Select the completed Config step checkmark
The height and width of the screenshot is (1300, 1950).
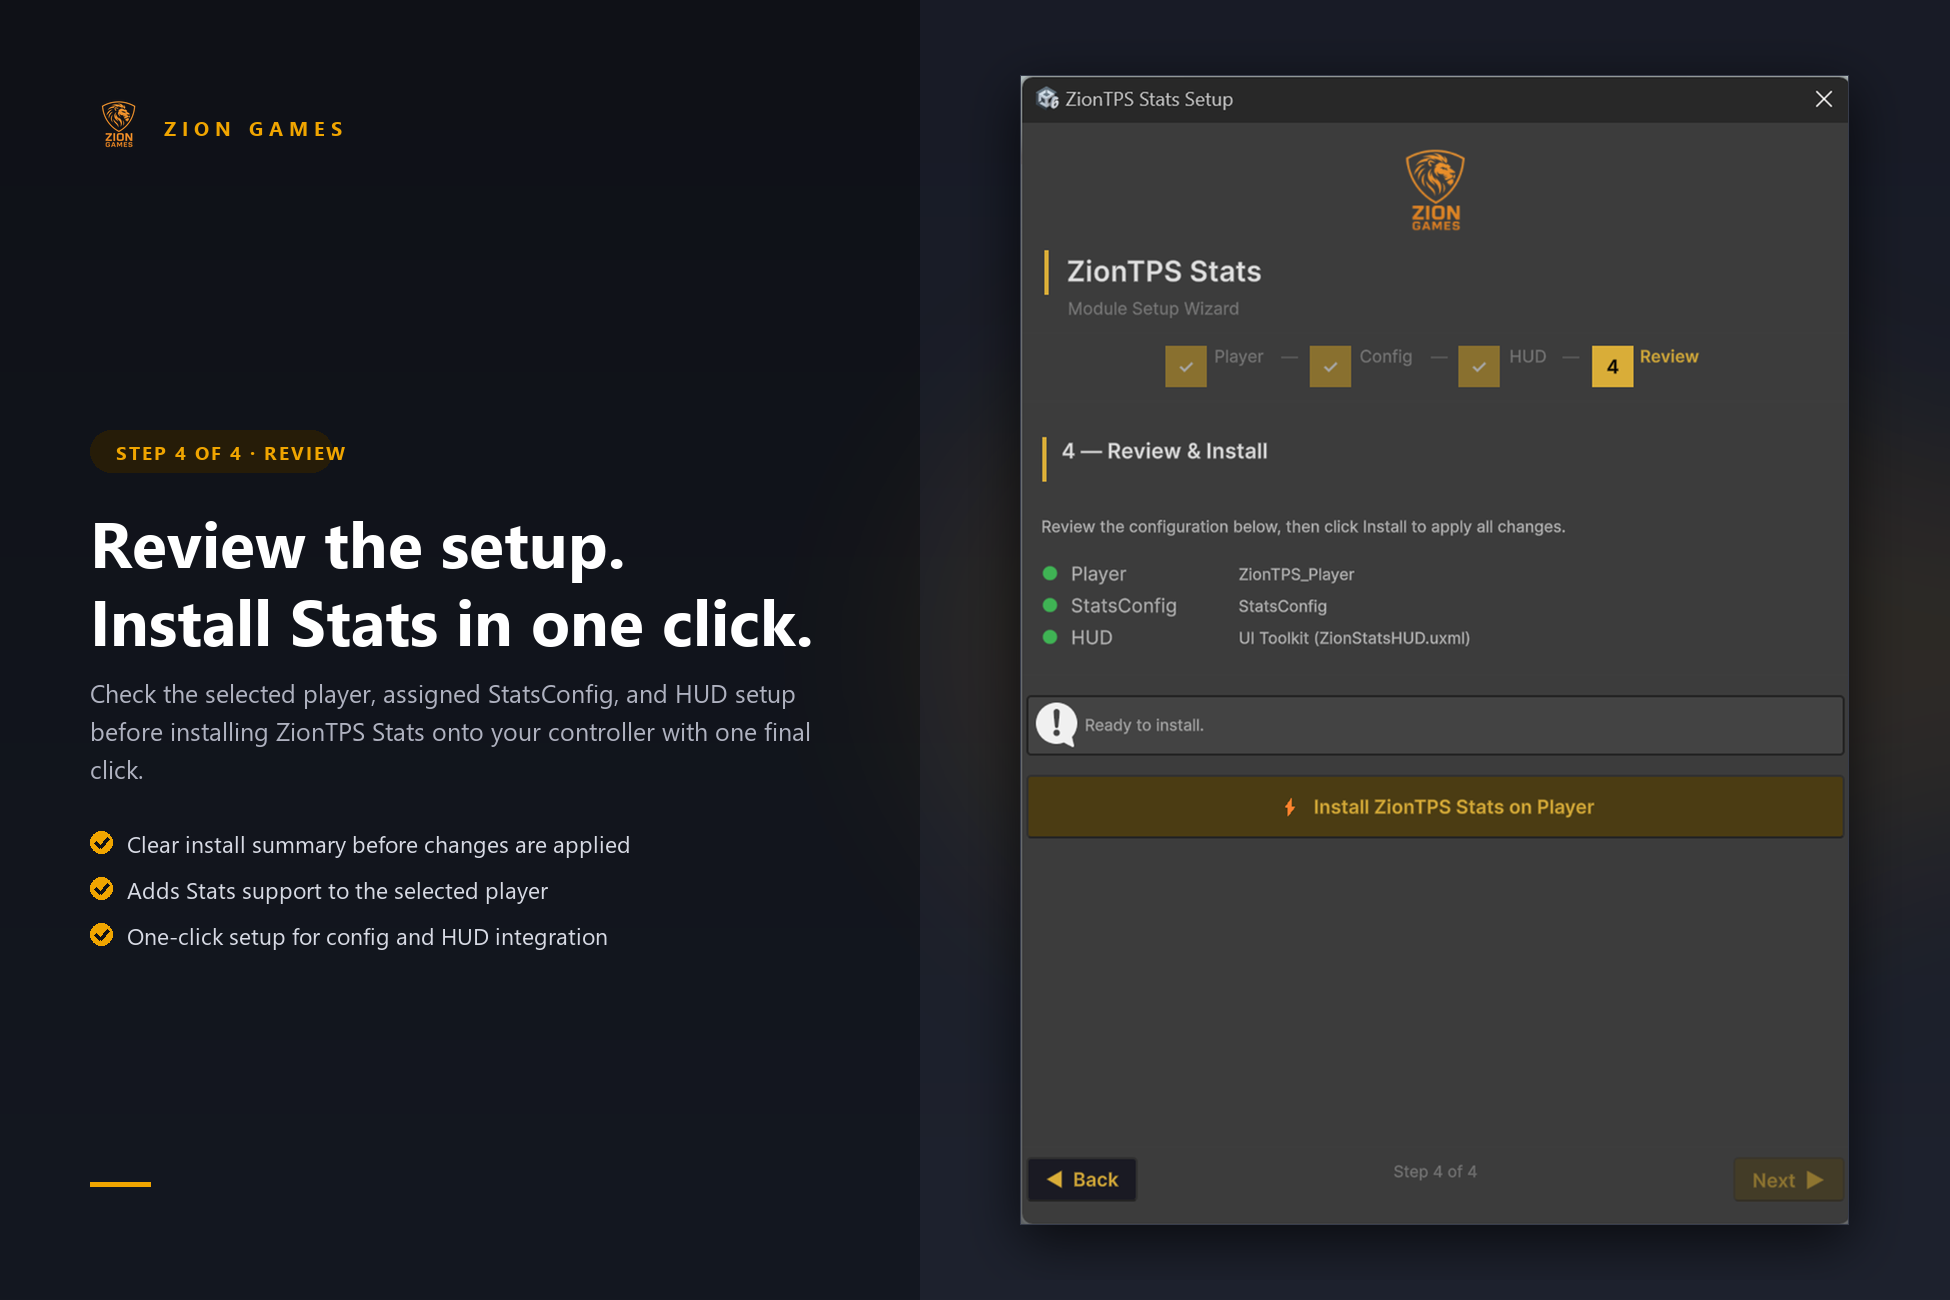pos(1330,366)
